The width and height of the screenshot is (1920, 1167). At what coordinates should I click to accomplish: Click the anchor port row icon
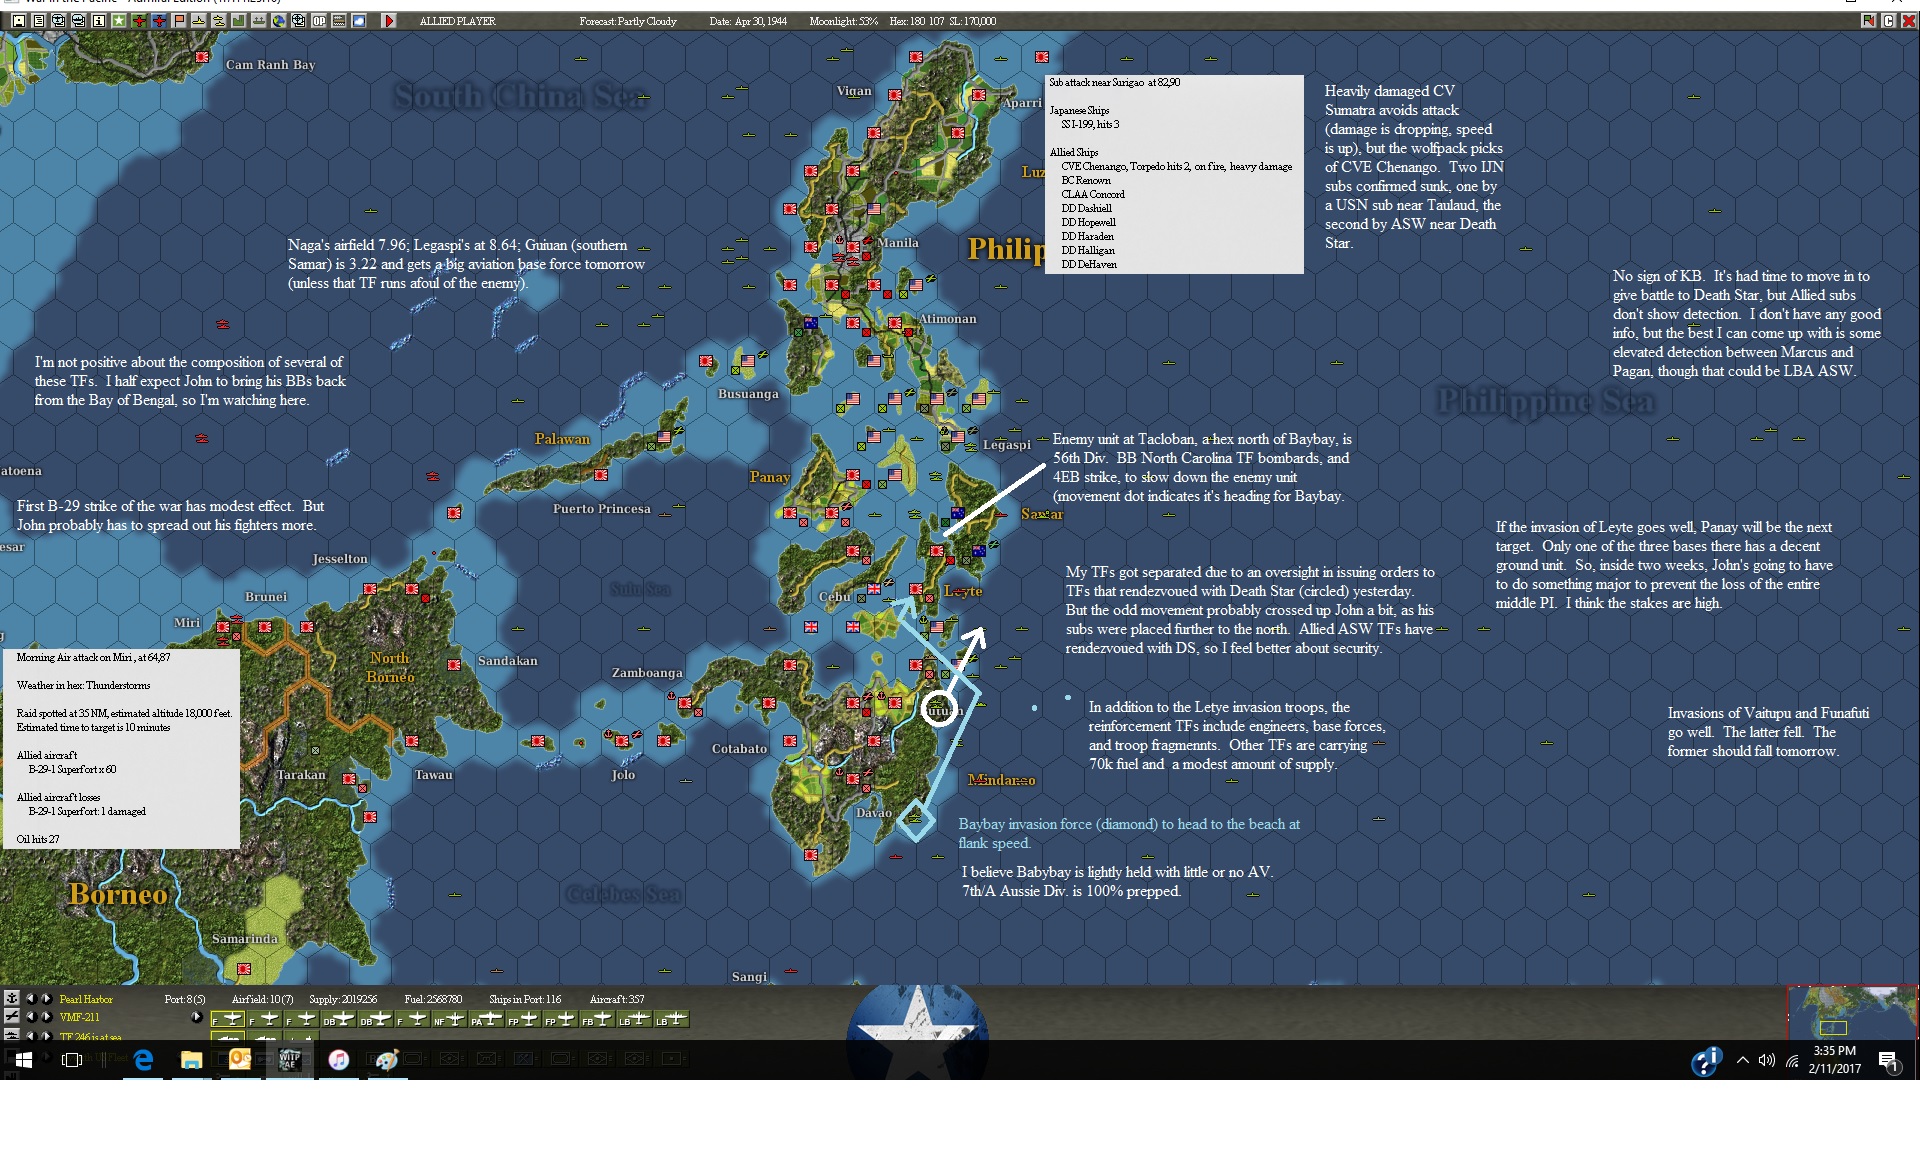coord(11,998)
